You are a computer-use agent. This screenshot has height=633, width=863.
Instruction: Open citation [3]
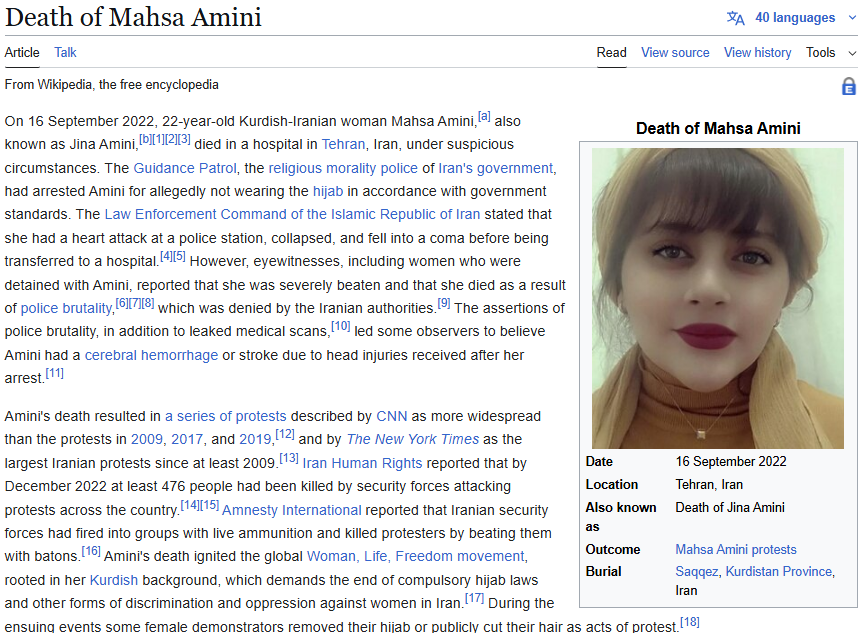184,139
